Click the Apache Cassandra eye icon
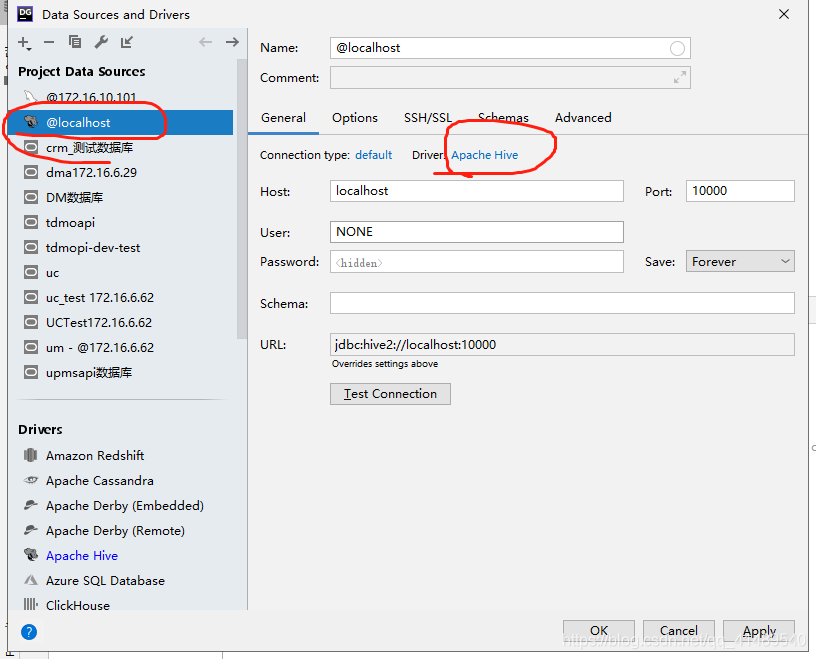This screenshot has width=816, height=659. point(31,480)
